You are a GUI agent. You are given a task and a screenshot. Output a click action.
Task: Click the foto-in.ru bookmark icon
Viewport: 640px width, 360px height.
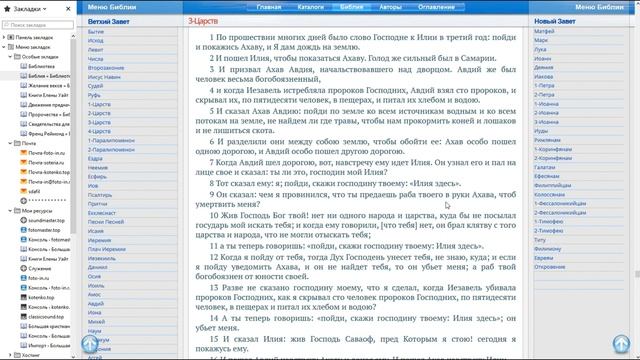(24, 278)
